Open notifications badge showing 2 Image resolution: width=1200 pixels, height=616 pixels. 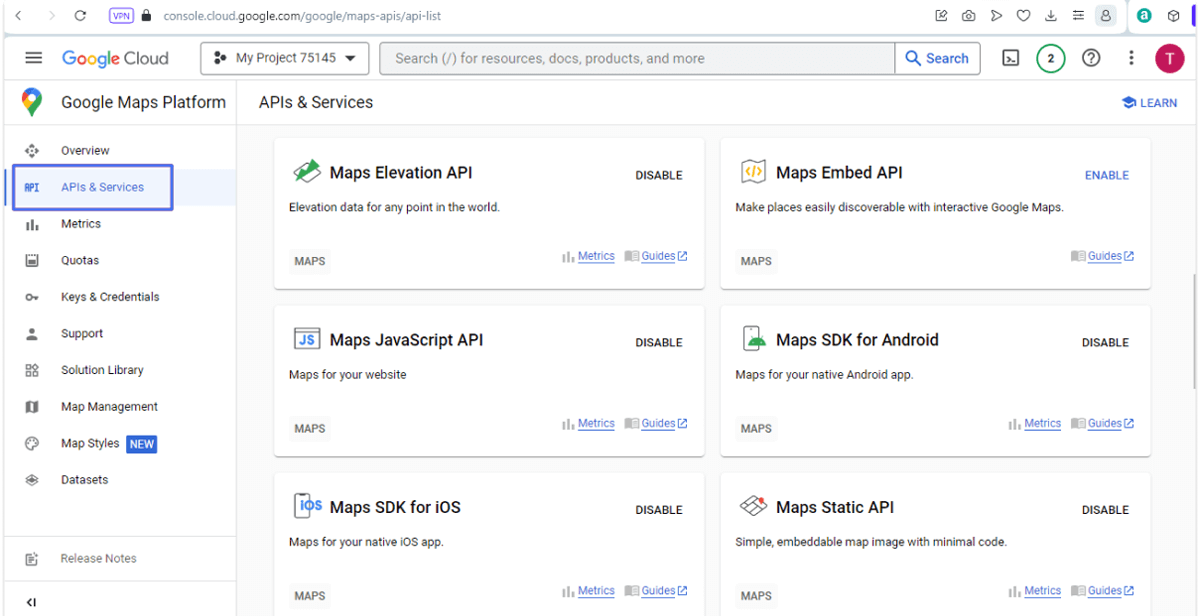pyautogui.click(x=1050, y=58)
